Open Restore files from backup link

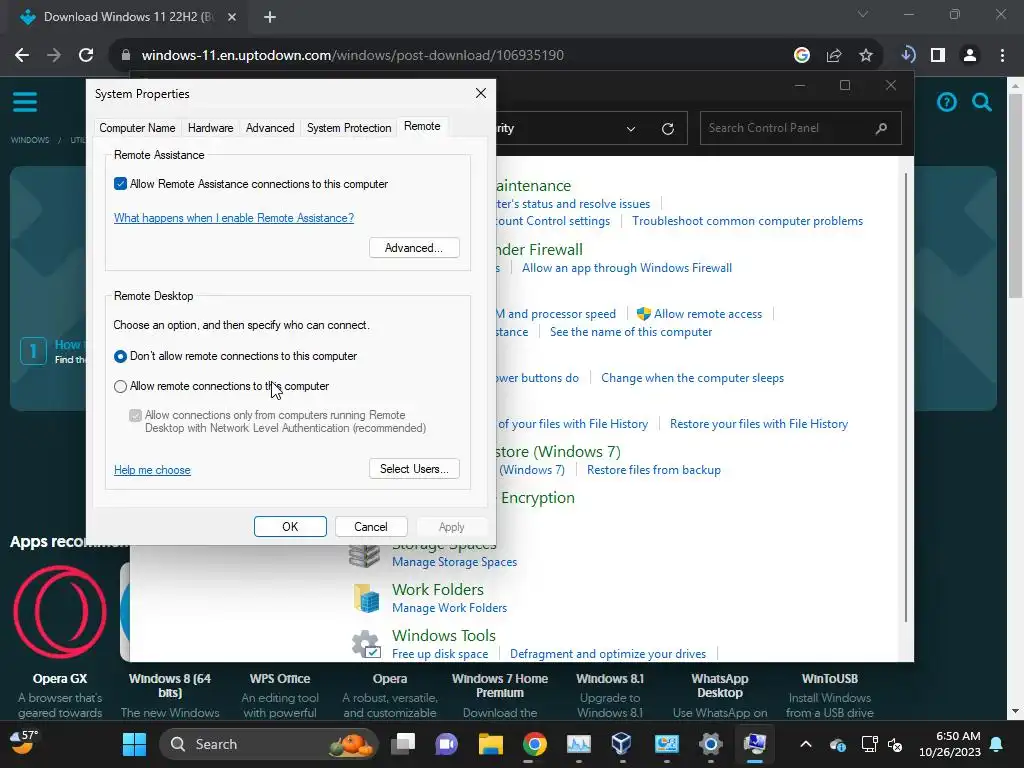[x=654, y=470]
